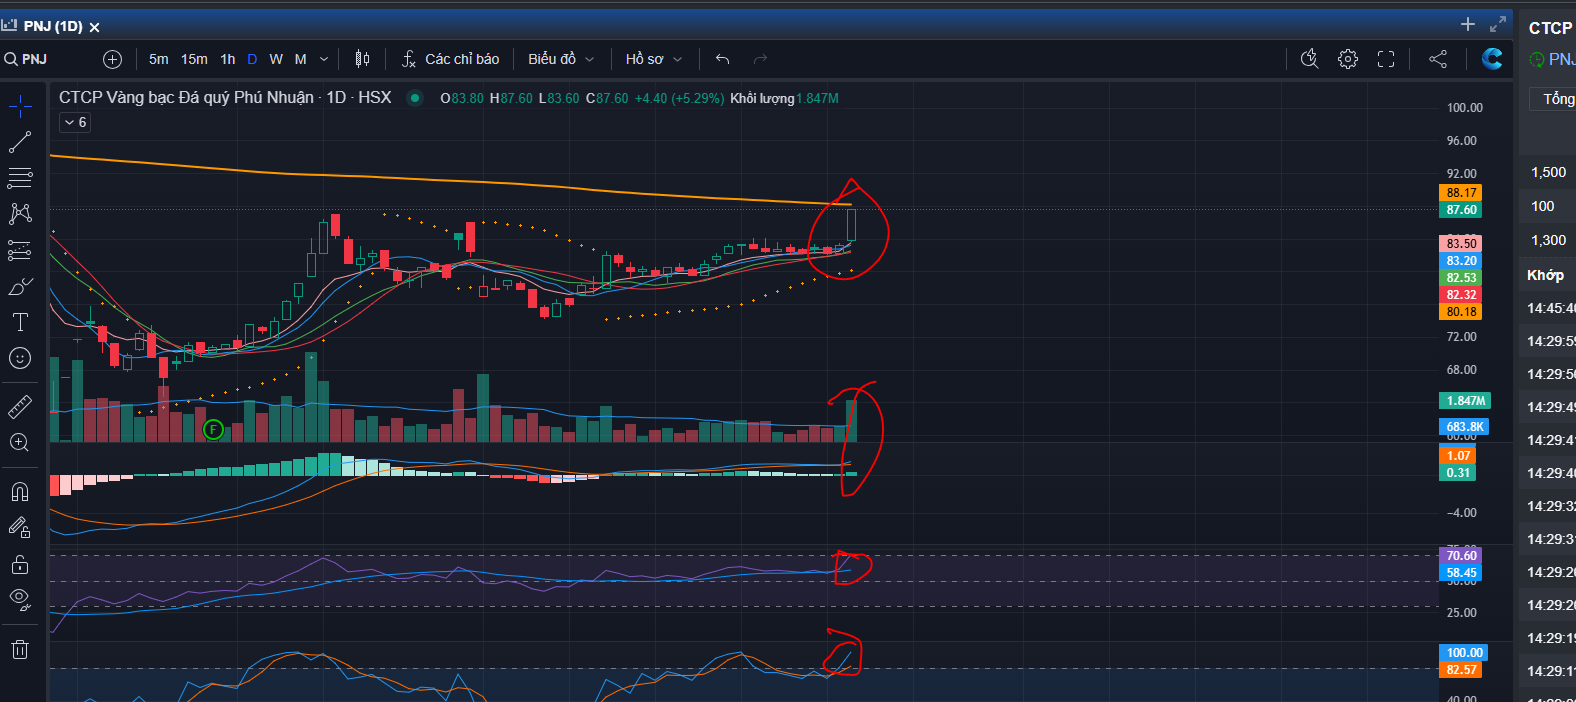Switch to the 1h timeframe
The width and height of the screenshot is (1576, 702).
tap(228, 59)
